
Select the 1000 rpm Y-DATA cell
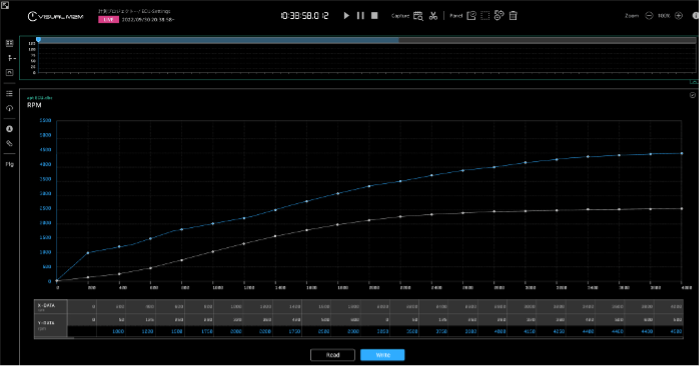point(111,332)
